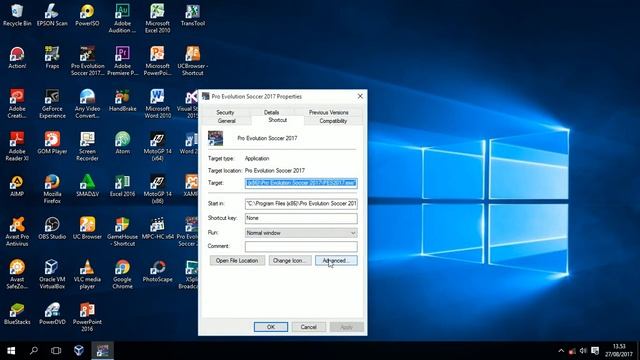Select the Adobe Reader XI desktop icon
640x360 pixels.
tap(17, 146)
